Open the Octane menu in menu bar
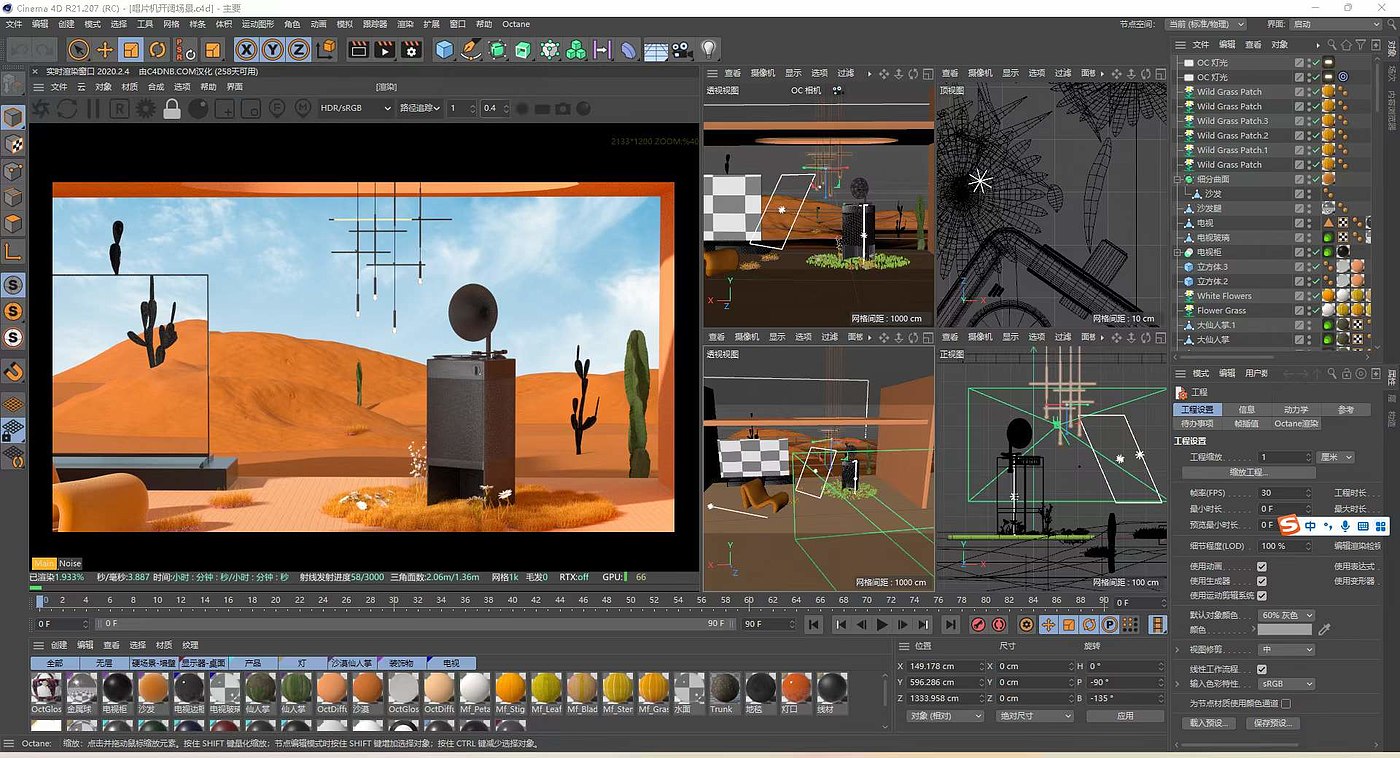Image resolution: width=1400 pixels, height=758 pixels. pyautogui.click(x=516, y=23)
